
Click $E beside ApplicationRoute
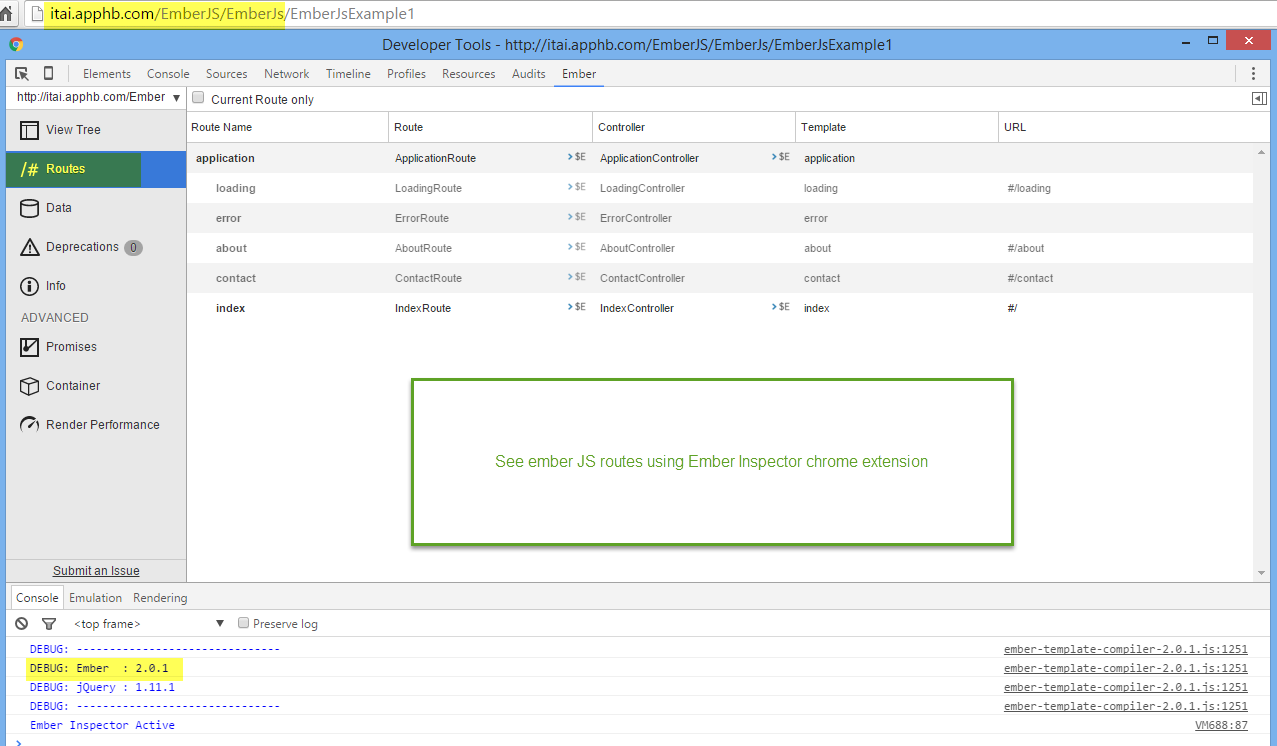[578, 157]
